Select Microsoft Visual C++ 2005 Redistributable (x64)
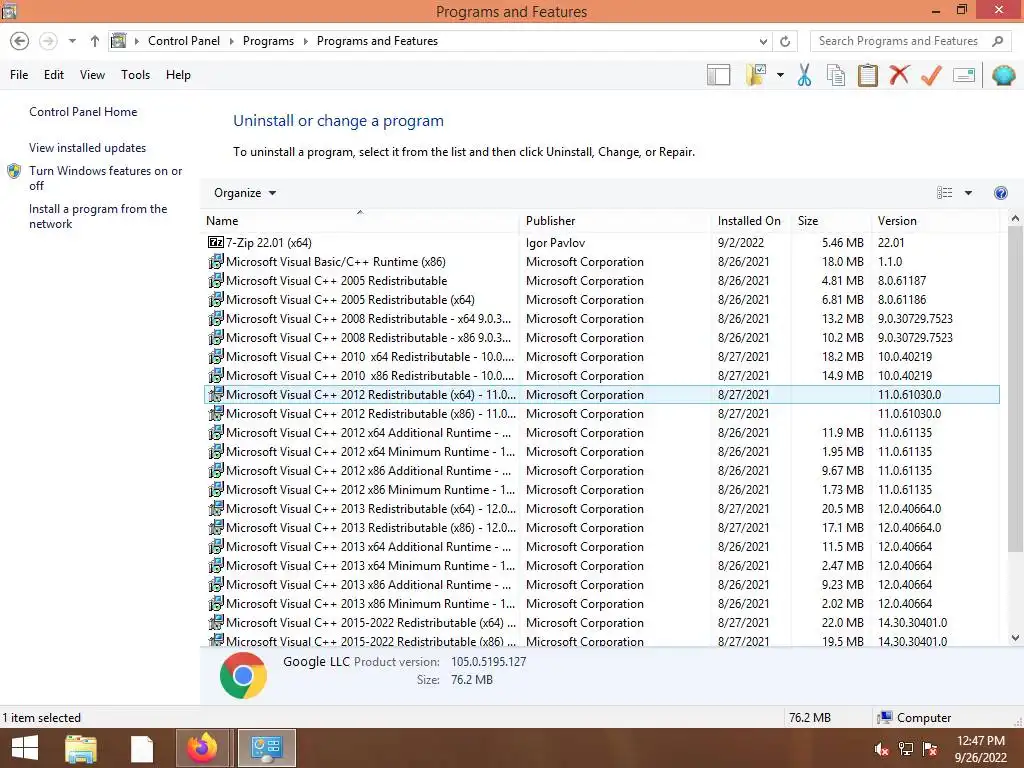This screenshot has height=768, width=1024. [601, 300]
